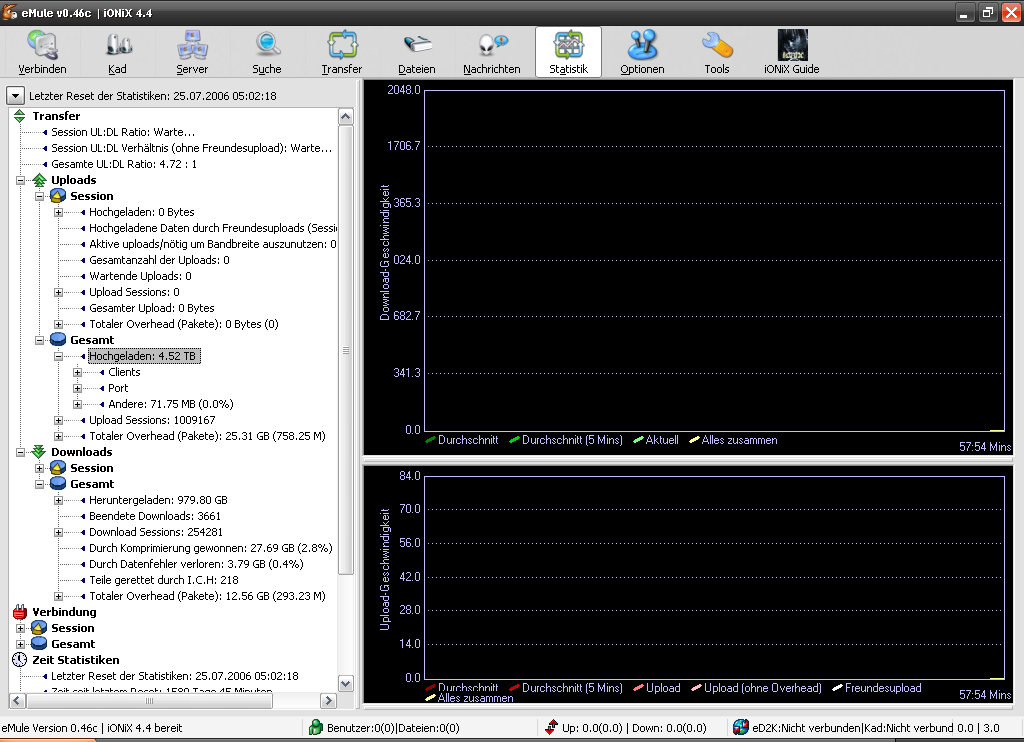Open the Kad network page
1024x742 pixels.
pos(118,52)
